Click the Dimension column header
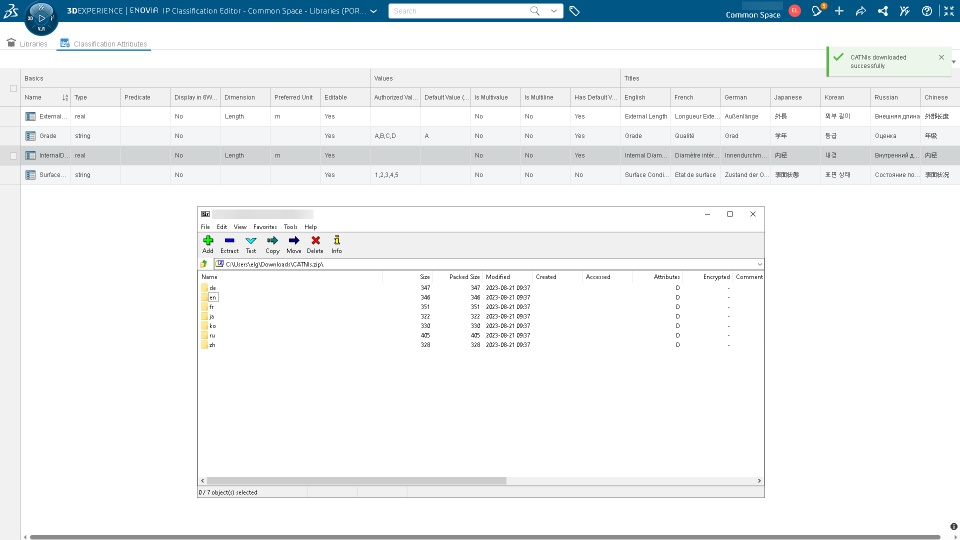 tap(246, 97)
